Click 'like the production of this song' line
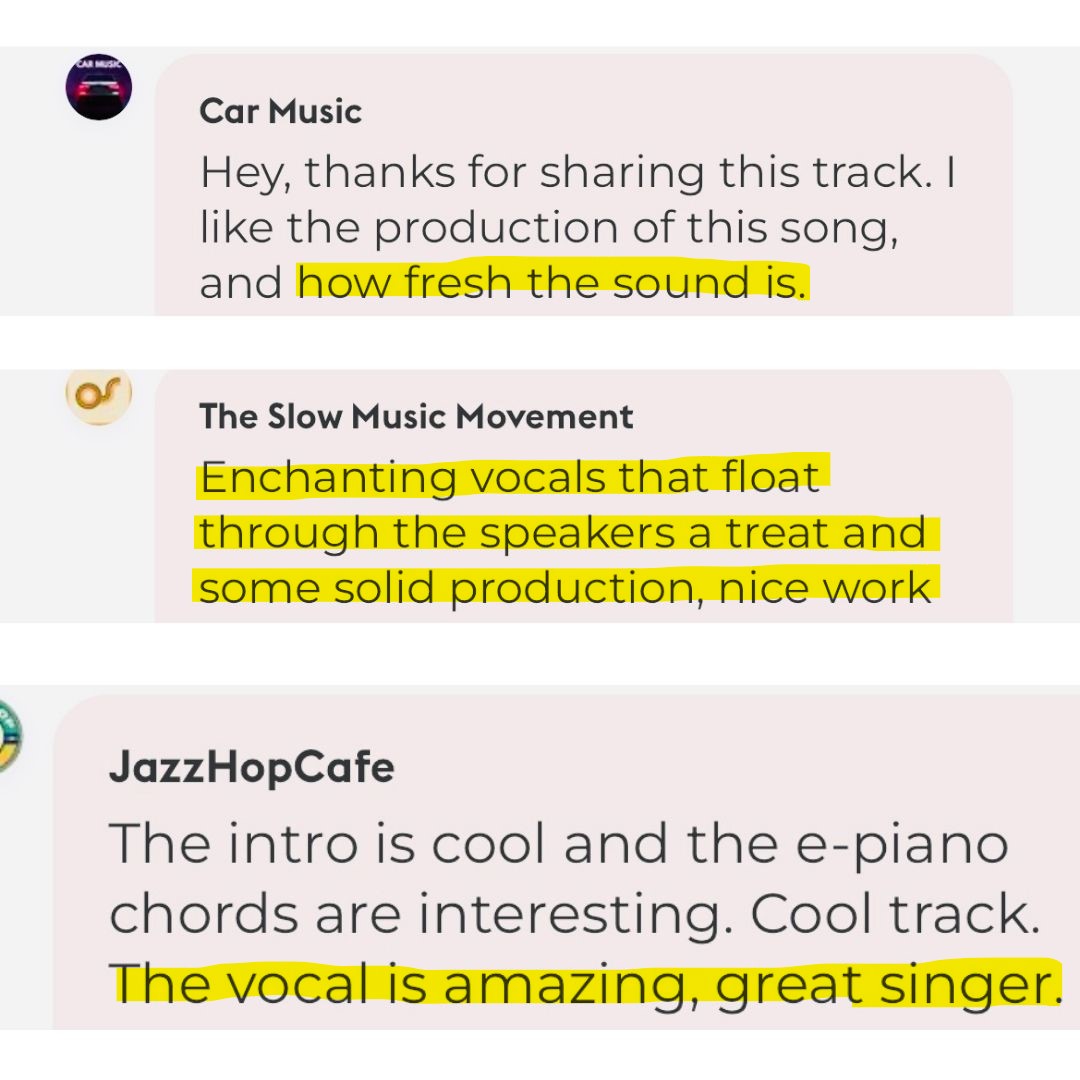Viewport: 1080px width, 1080px height. [549, 227]
